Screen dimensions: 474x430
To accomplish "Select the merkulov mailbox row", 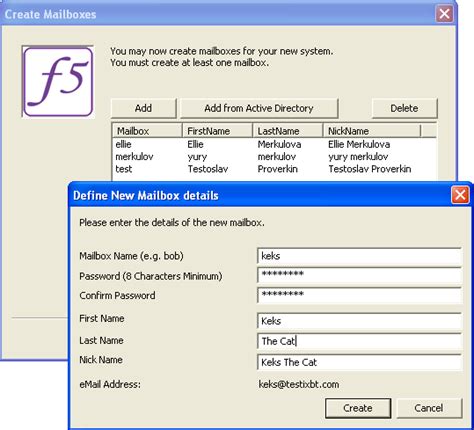I will click(274, 157).
